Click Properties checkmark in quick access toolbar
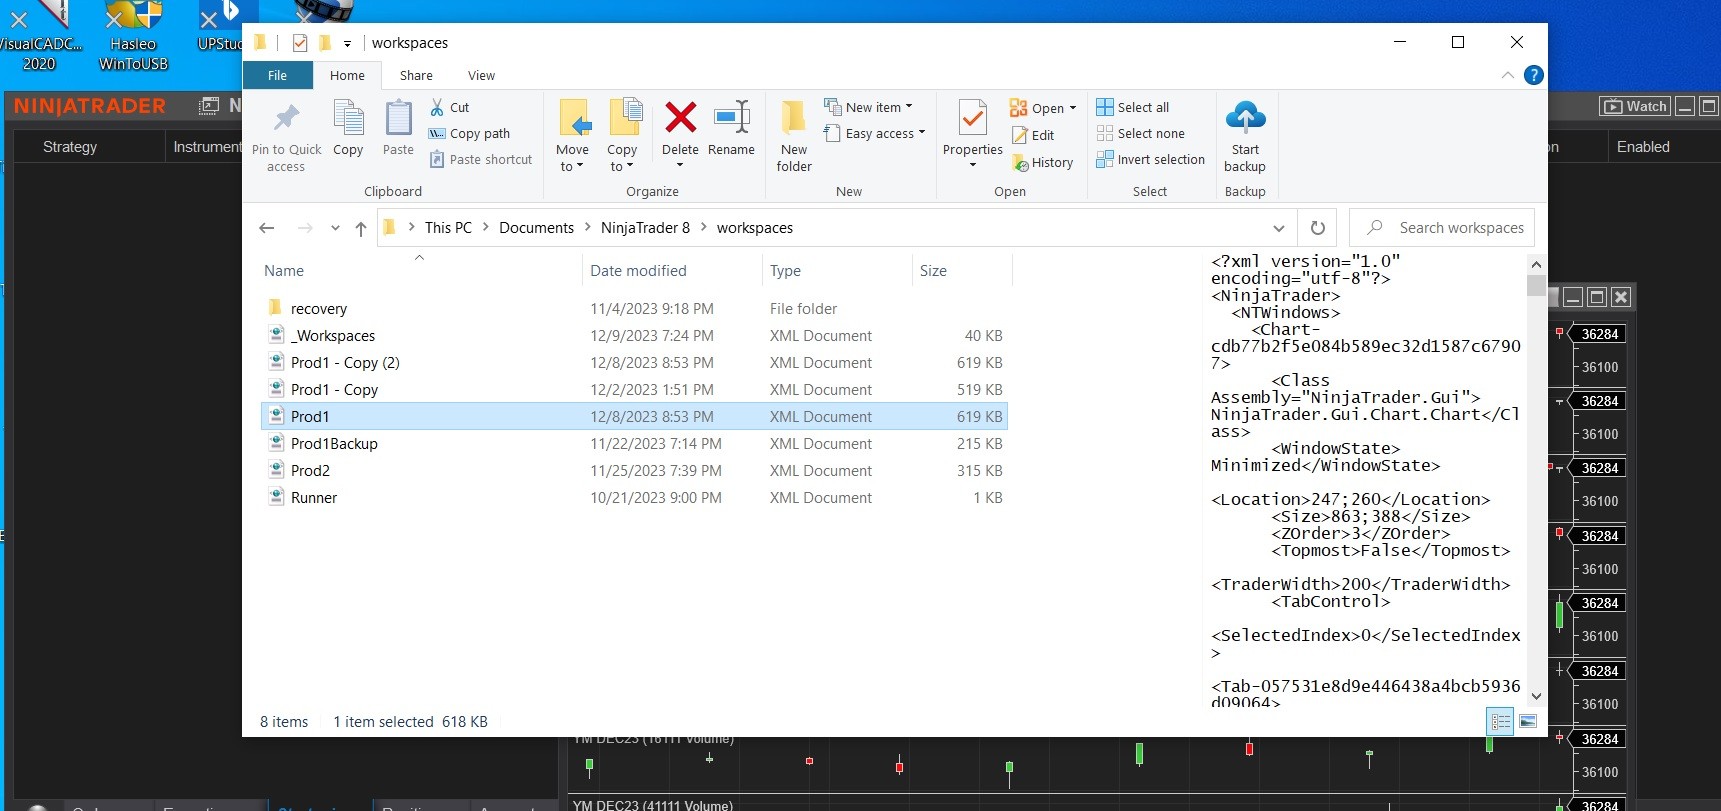Screen dimensions: 1721x811 point(300,43)
